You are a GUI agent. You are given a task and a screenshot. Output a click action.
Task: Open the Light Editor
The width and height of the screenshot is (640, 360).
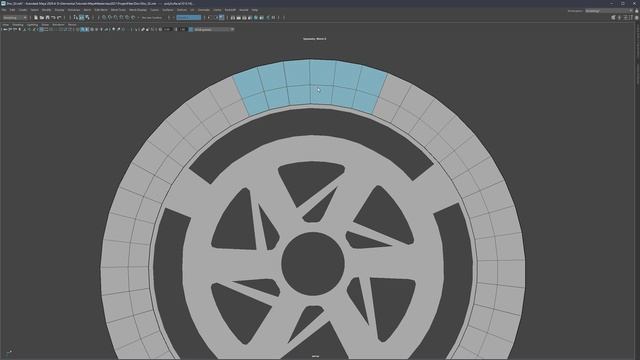click(x=268, y=18)
